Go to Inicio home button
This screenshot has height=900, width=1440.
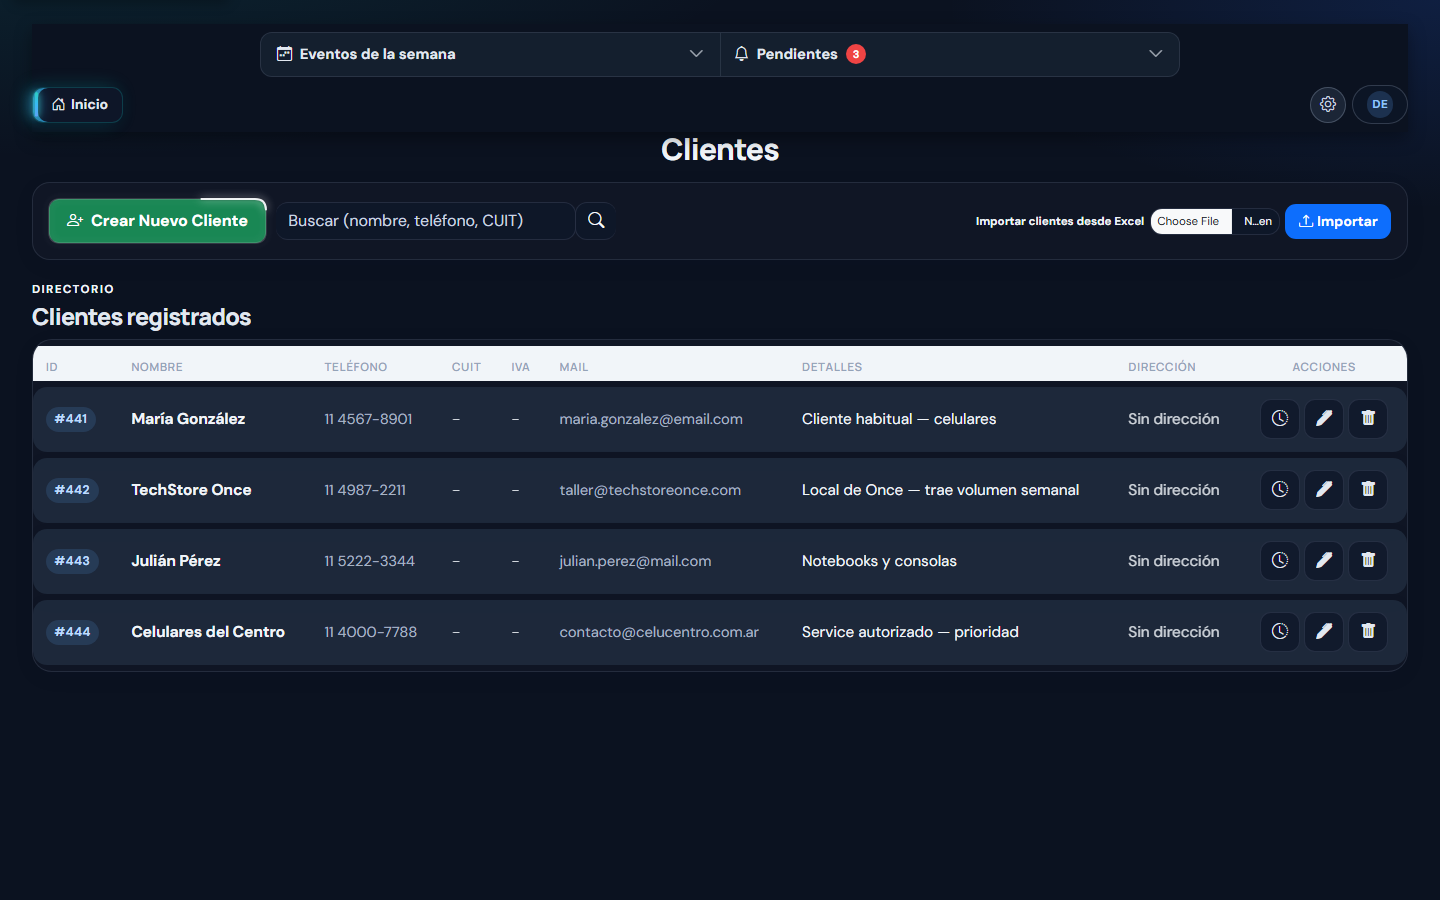(78, 104)
